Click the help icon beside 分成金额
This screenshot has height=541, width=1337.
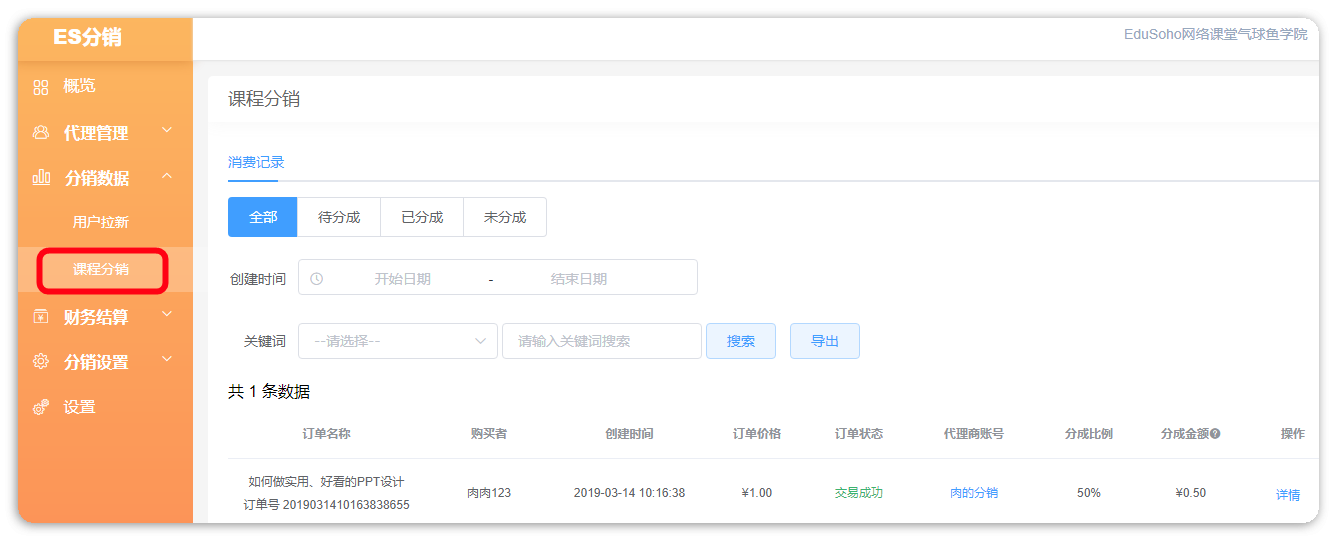point(1215,434)
